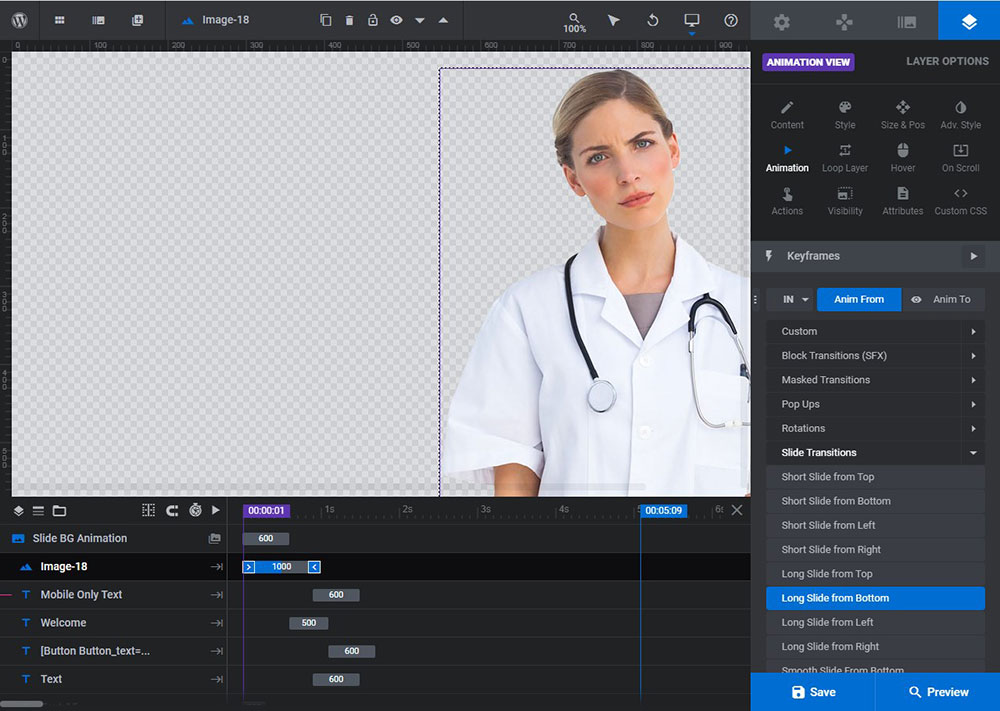This screenshot has width=1000, height=711.
Task: Toggle the timeline grid selection icon
Action: [149, 510]
